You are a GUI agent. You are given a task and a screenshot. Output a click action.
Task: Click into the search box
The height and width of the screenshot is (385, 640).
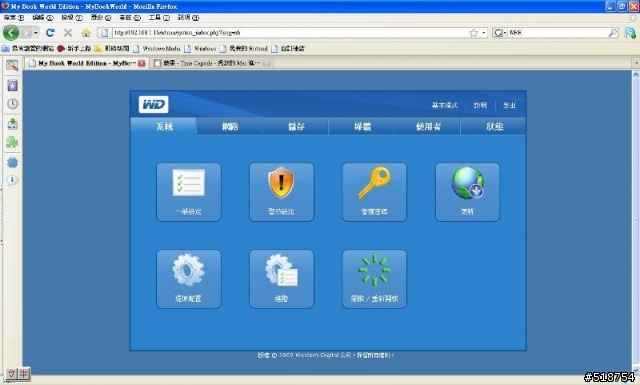pos(558,33)
